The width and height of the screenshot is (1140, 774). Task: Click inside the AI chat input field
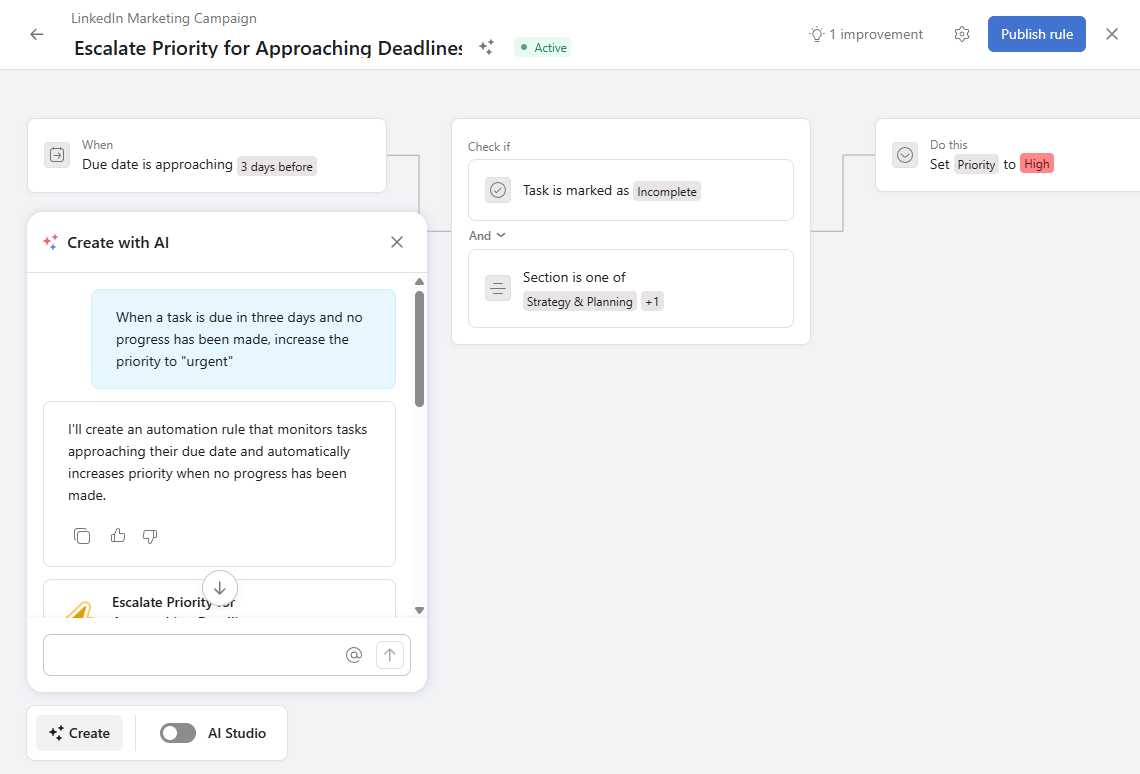[190, 654]
